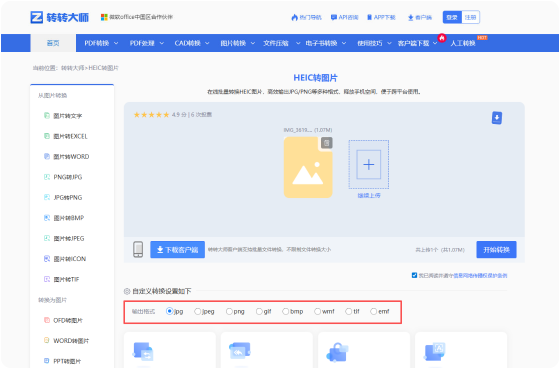The width and height of the screenshot is (560, 369).
Task: Expand the CAD转换 dropdown arrow
Action: click(207, 43)
